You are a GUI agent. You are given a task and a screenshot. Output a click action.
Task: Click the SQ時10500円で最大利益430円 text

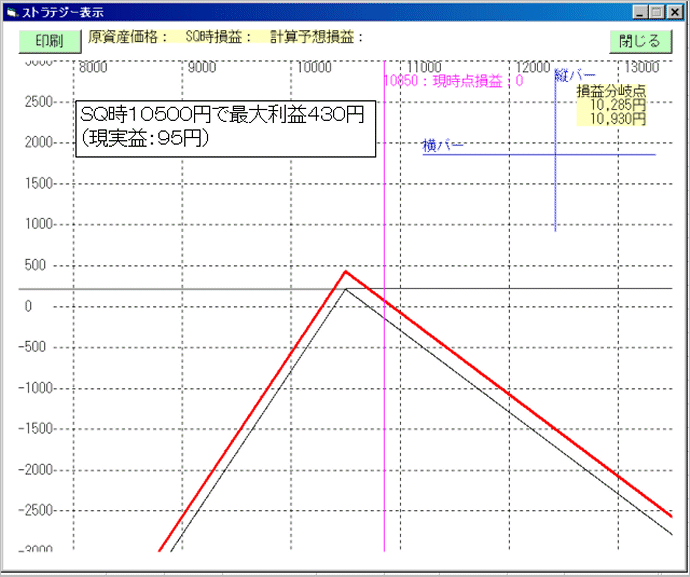pyautogui.click(x=222, y=115)
